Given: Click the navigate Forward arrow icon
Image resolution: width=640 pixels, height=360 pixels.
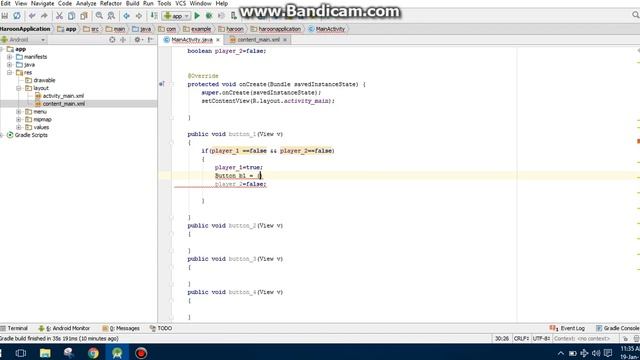Looking at the screenshot, I should (x=139, y=16).
